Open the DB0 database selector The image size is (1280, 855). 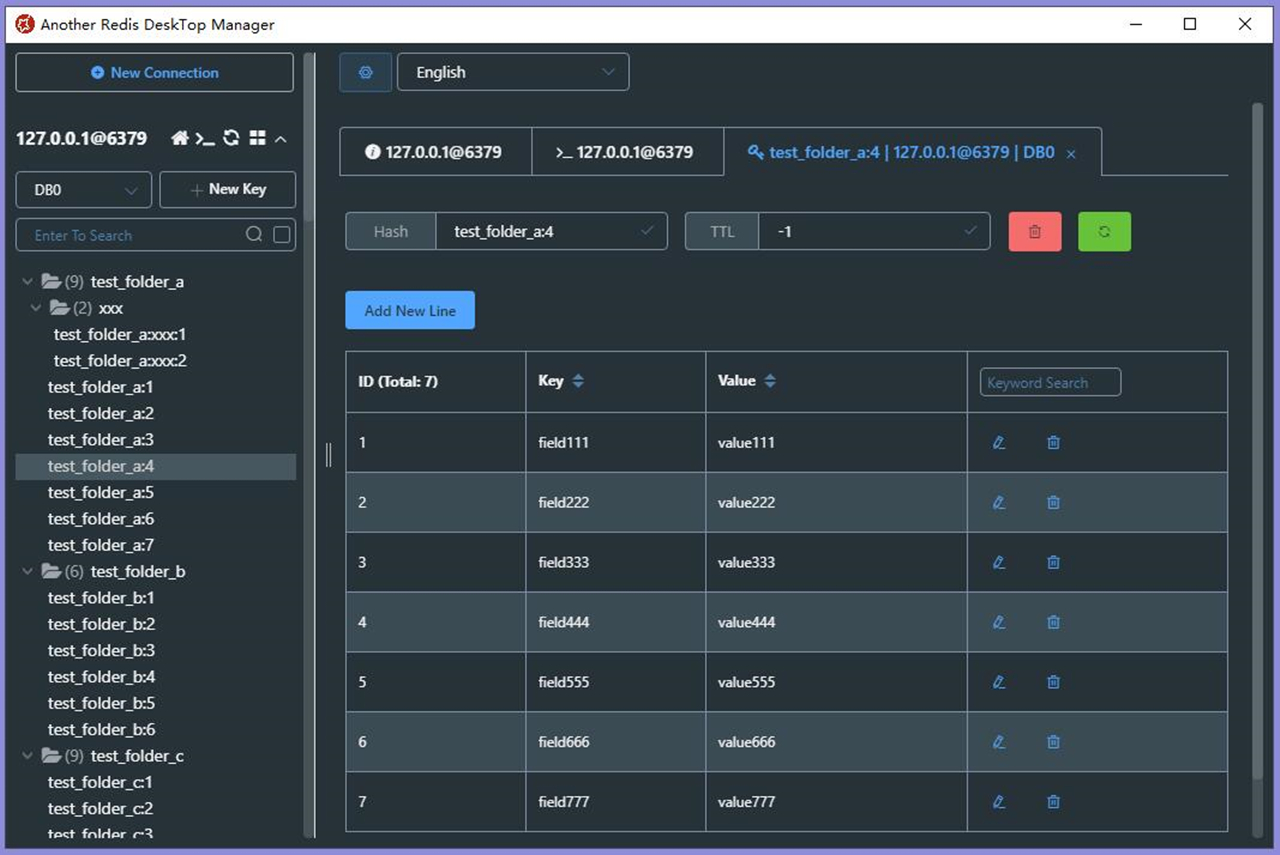pyautogui.click(x=83, y=189)
